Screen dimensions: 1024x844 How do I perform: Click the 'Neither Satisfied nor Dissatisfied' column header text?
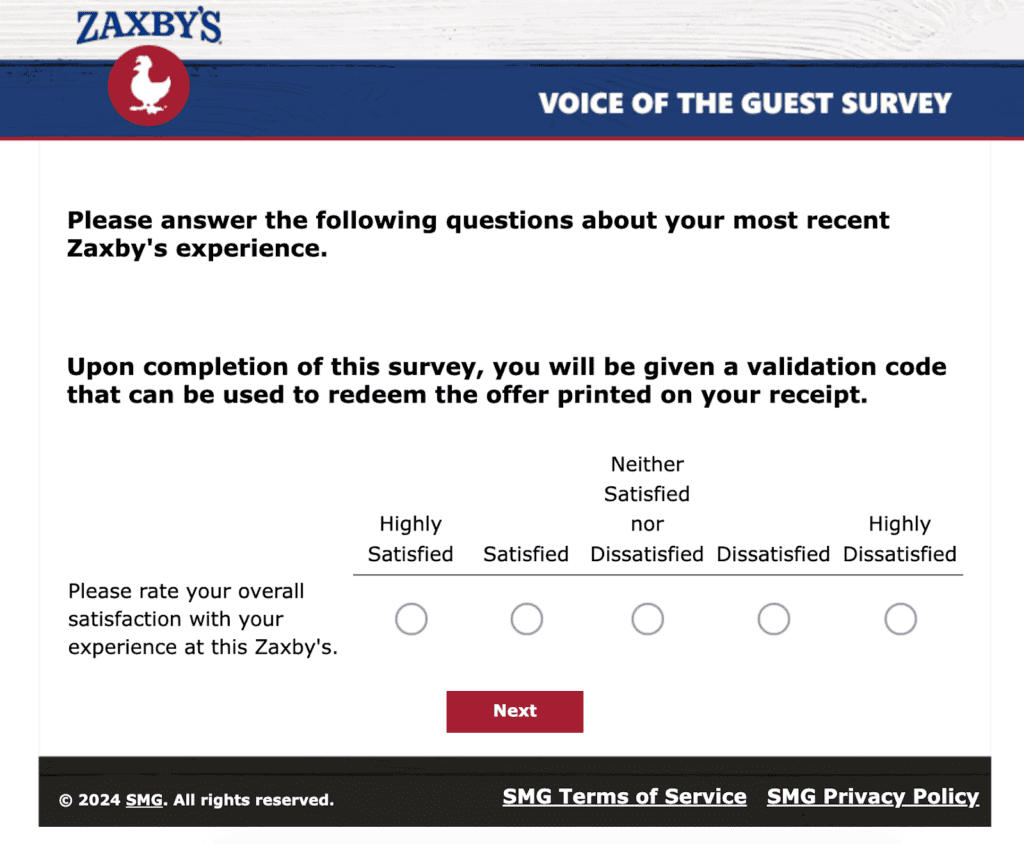647,509
